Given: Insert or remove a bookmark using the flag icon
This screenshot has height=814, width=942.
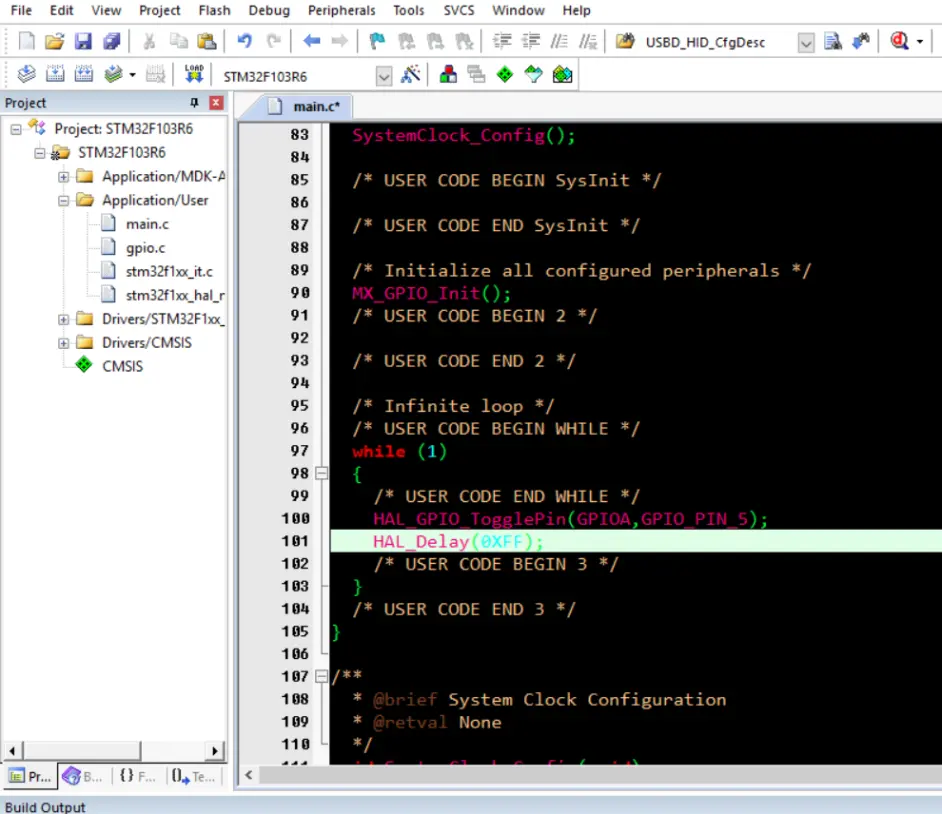Looking at the screenshot, I should pyautogui.click(x=377, y=41).
